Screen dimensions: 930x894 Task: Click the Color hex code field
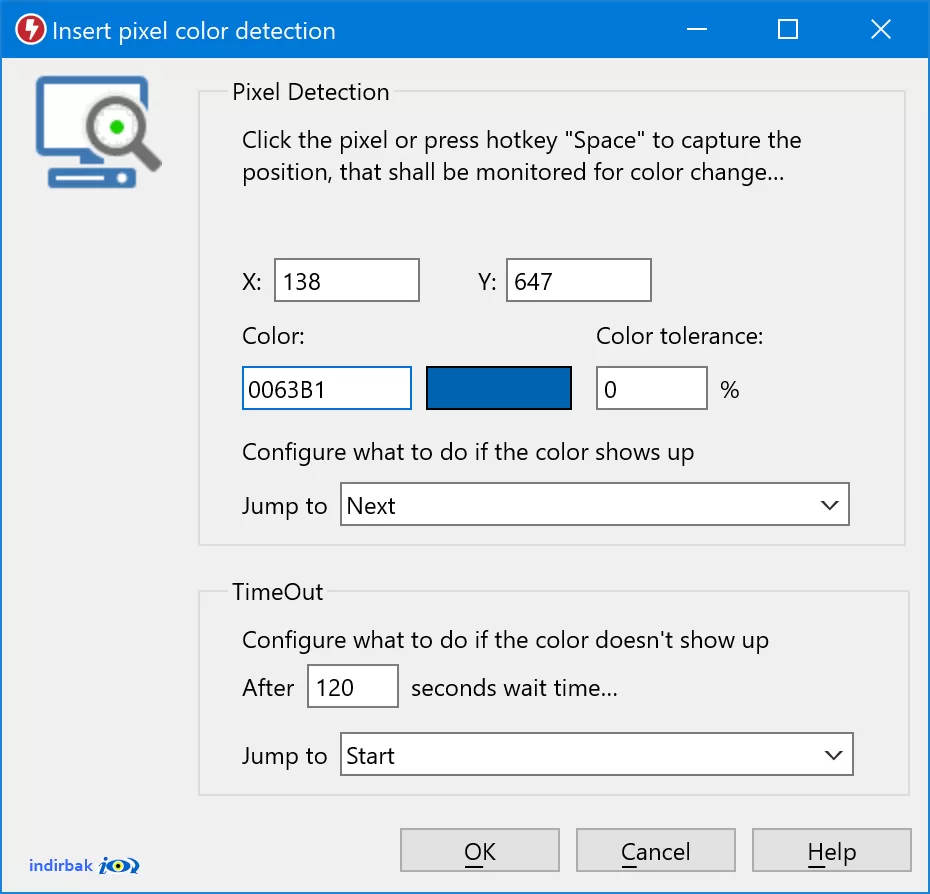326,388
